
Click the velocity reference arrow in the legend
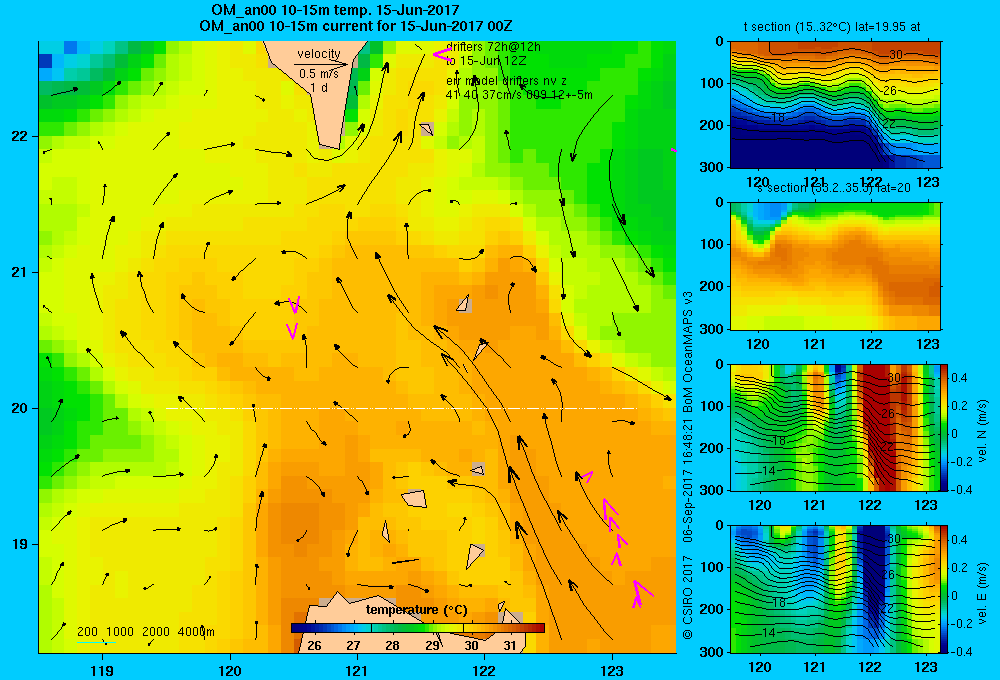pos(321,64)
